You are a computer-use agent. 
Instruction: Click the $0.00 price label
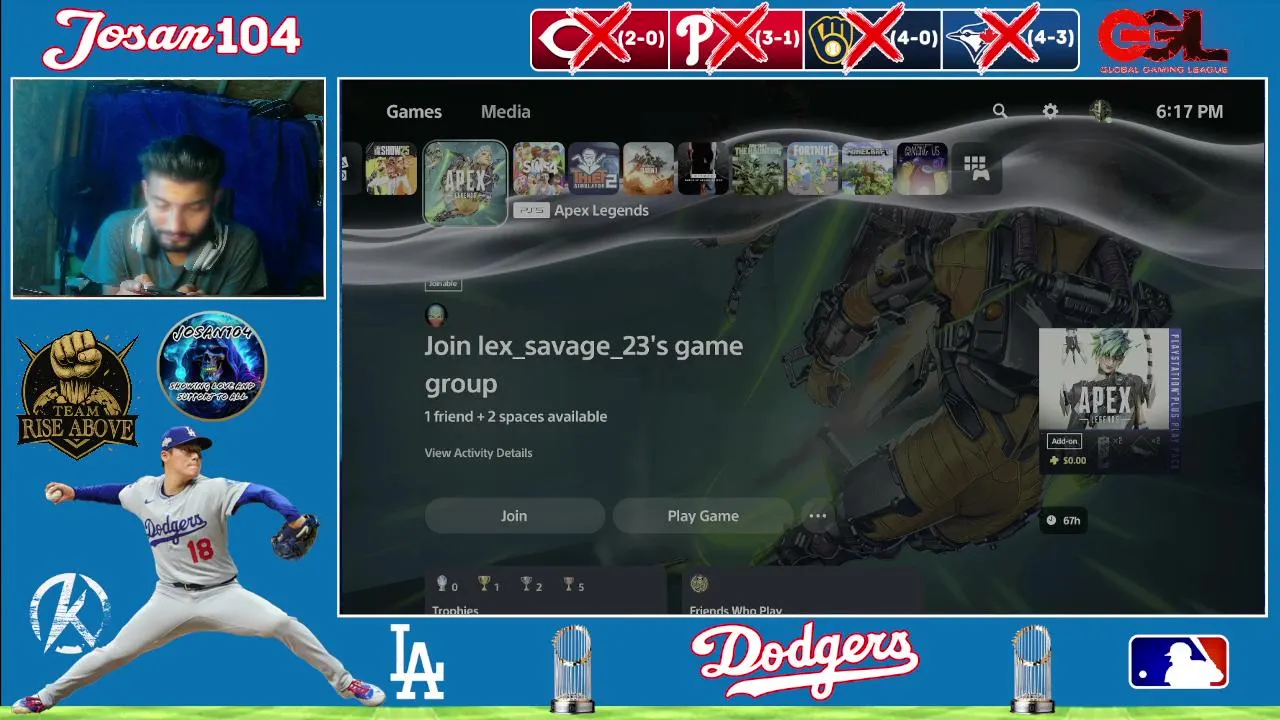pyautogui.click(x=1068, y=461)
